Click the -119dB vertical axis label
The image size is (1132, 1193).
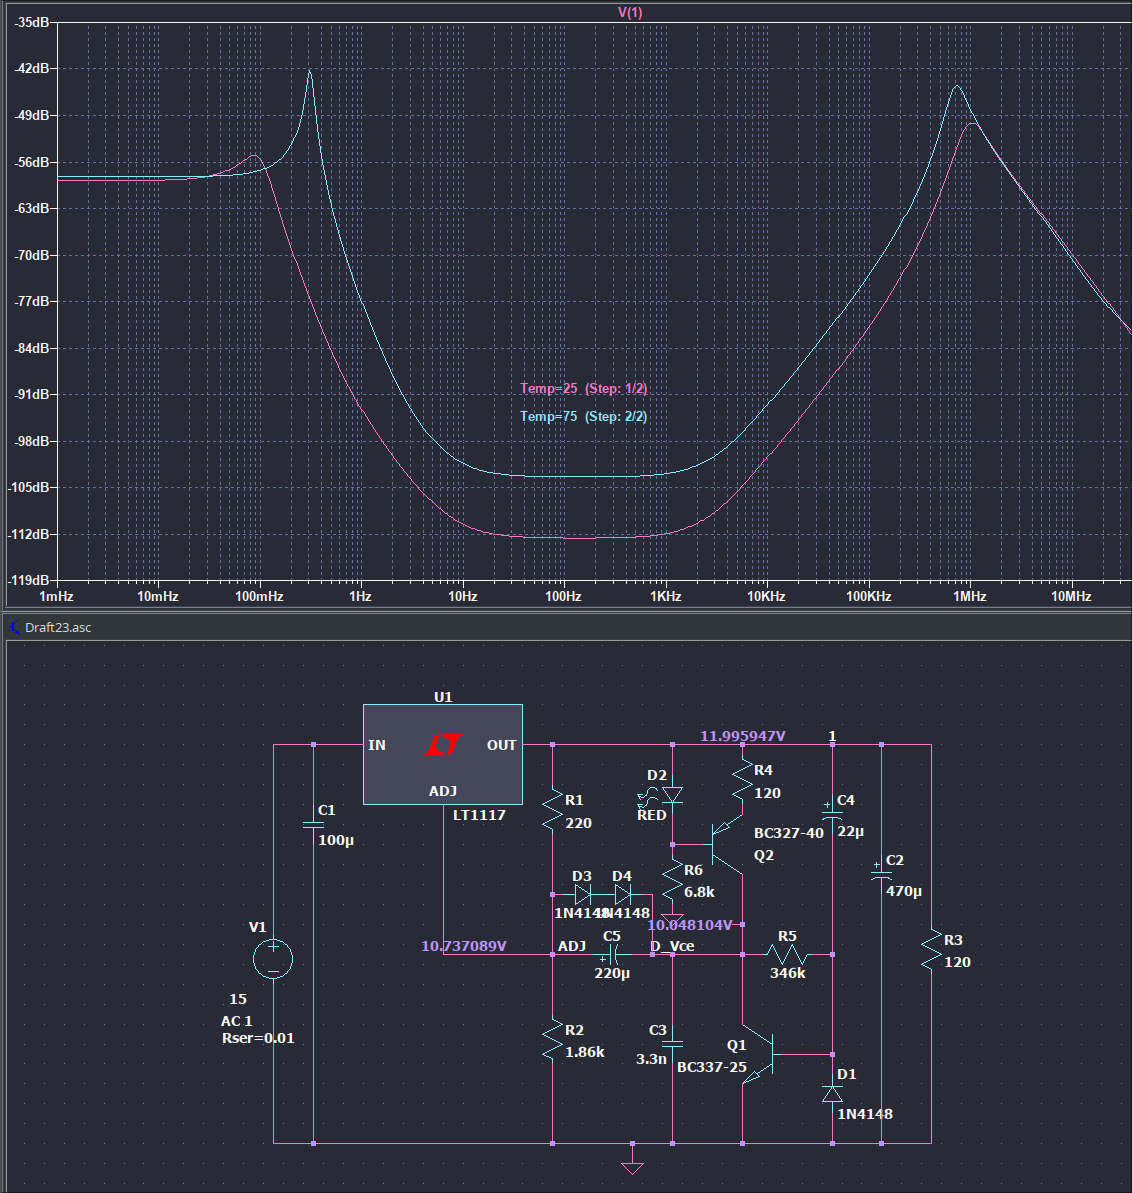pyautogui.click(x=29, y=581)
